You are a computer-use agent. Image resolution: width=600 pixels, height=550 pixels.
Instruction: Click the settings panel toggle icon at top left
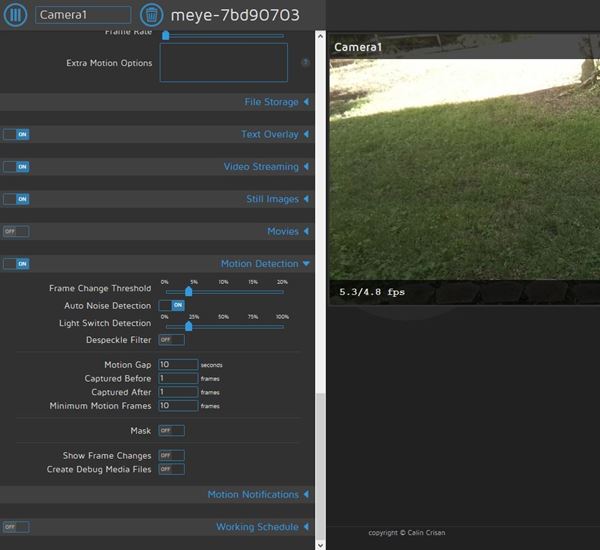[15, 15]
